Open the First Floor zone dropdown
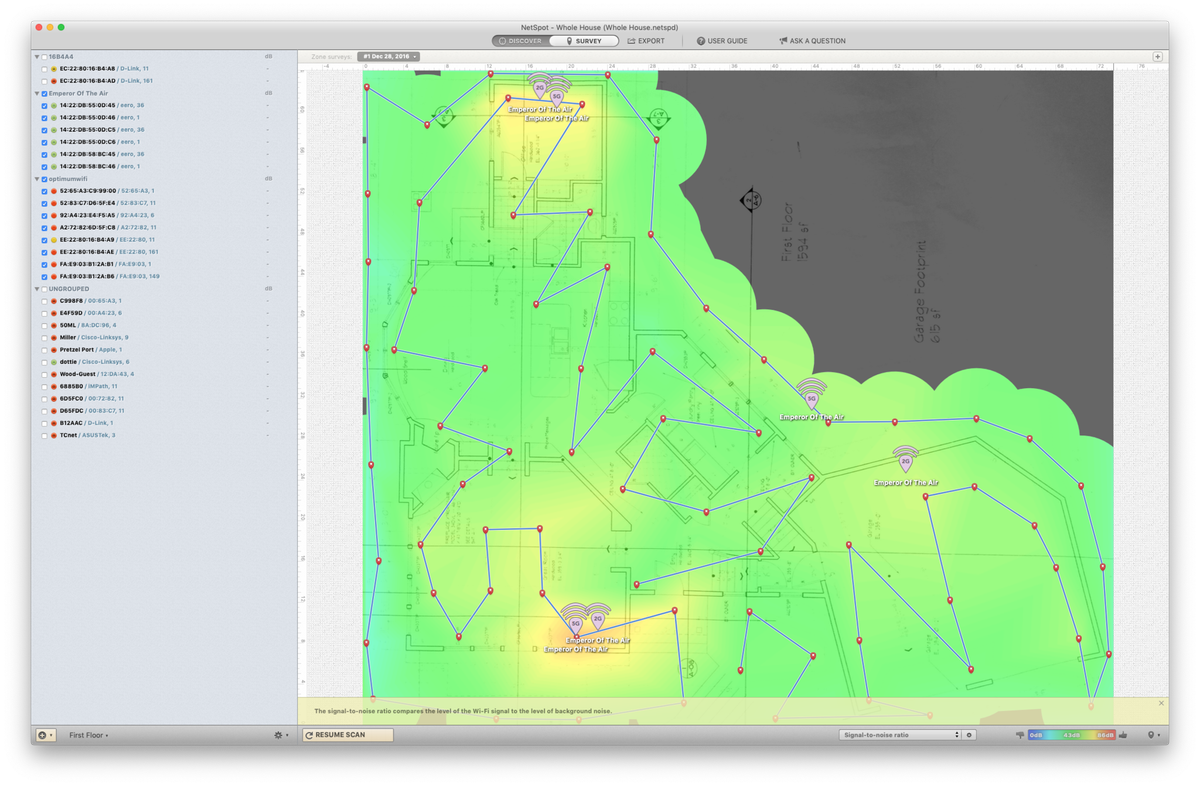Viewport: 1200px width, 786px height. click(x=89, y=735)
